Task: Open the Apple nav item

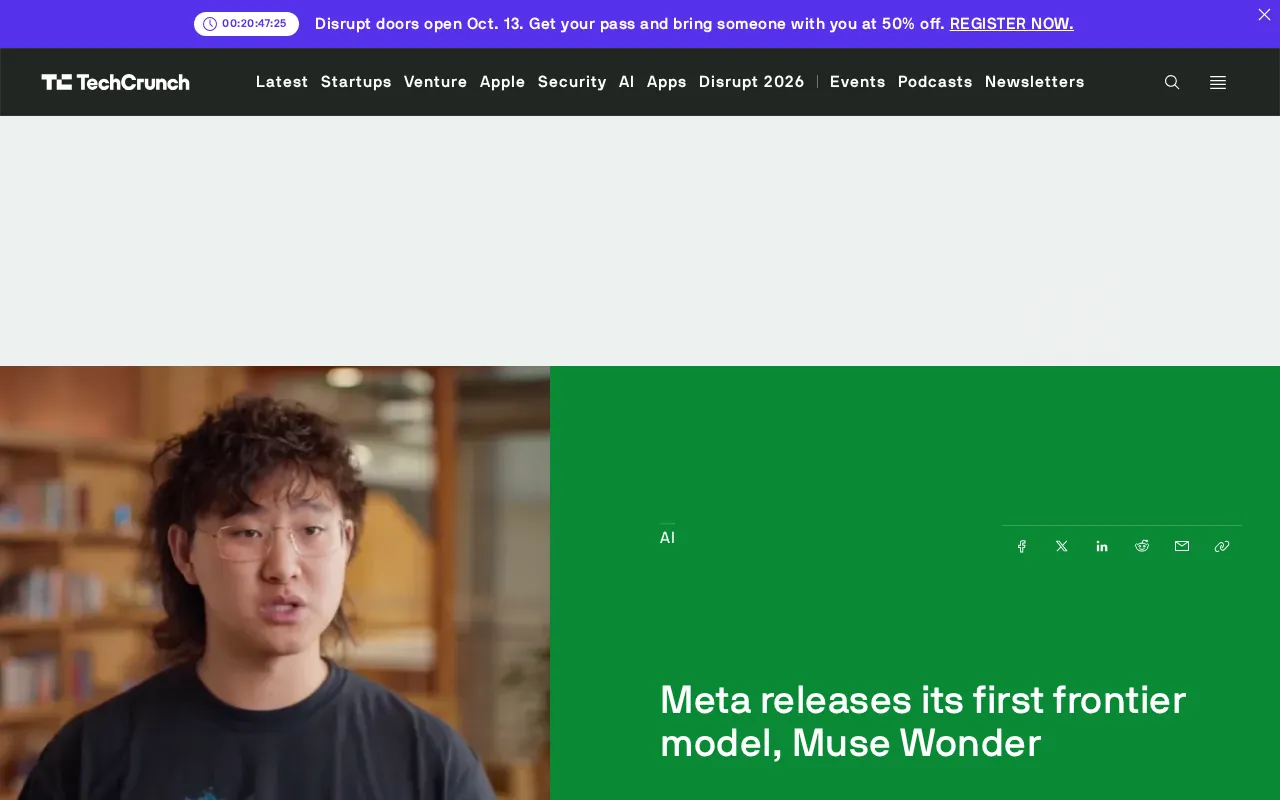Action: click(x=503, y=82)
